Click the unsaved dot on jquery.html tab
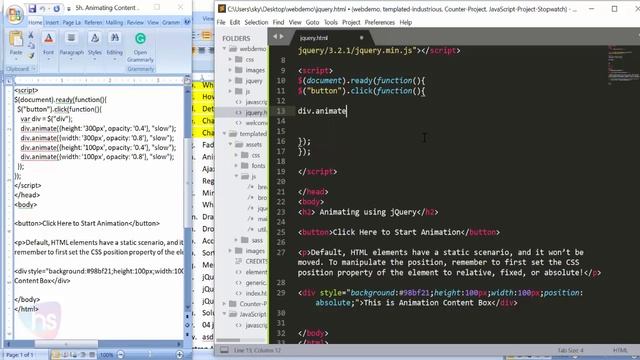The height and width of the screenshot is (360, 640). pos(361,38)
